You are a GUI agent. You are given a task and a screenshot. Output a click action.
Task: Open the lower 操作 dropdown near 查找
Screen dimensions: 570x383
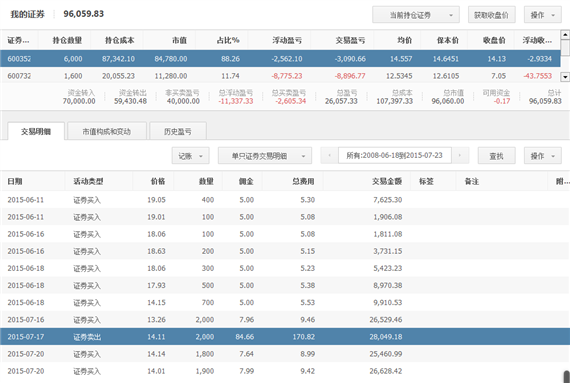pyautogui.click(x=542, y=156)
